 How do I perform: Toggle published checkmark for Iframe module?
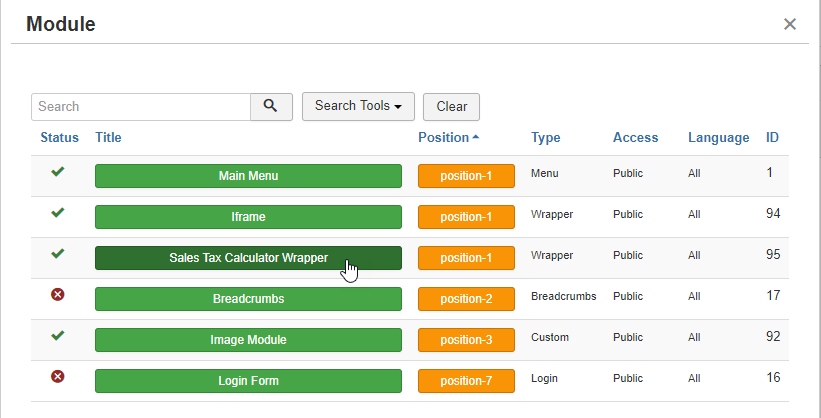(x=58, y=212)
